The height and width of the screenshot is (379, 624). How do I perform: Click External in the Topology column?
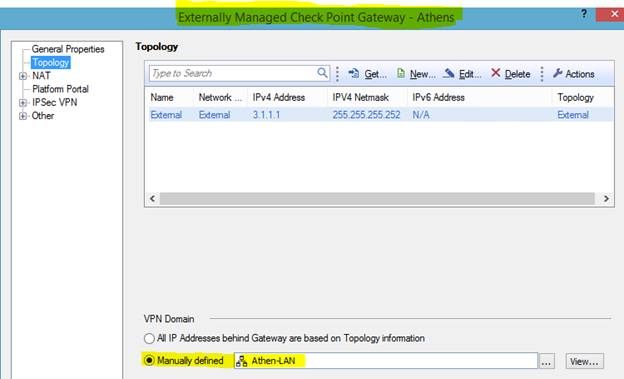click(573, 115)
